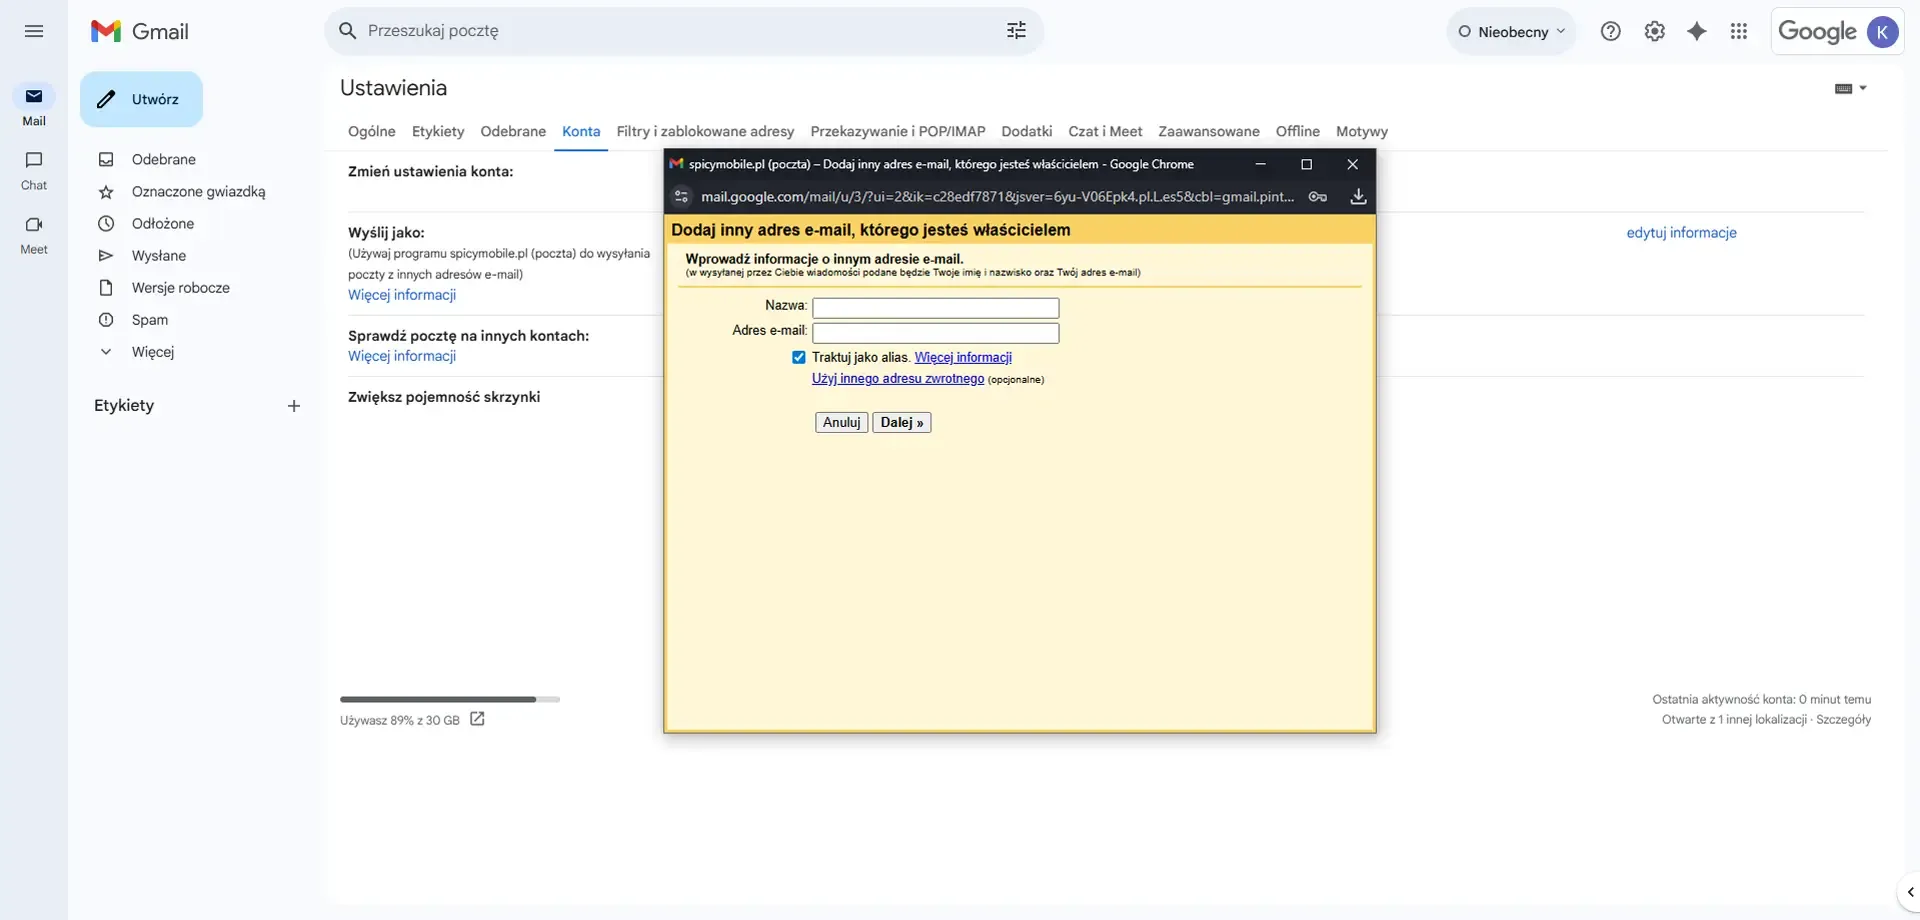
Task: Open the main Gmail hamburger menu
Action: pyautogui.click(x=33, y=31)
